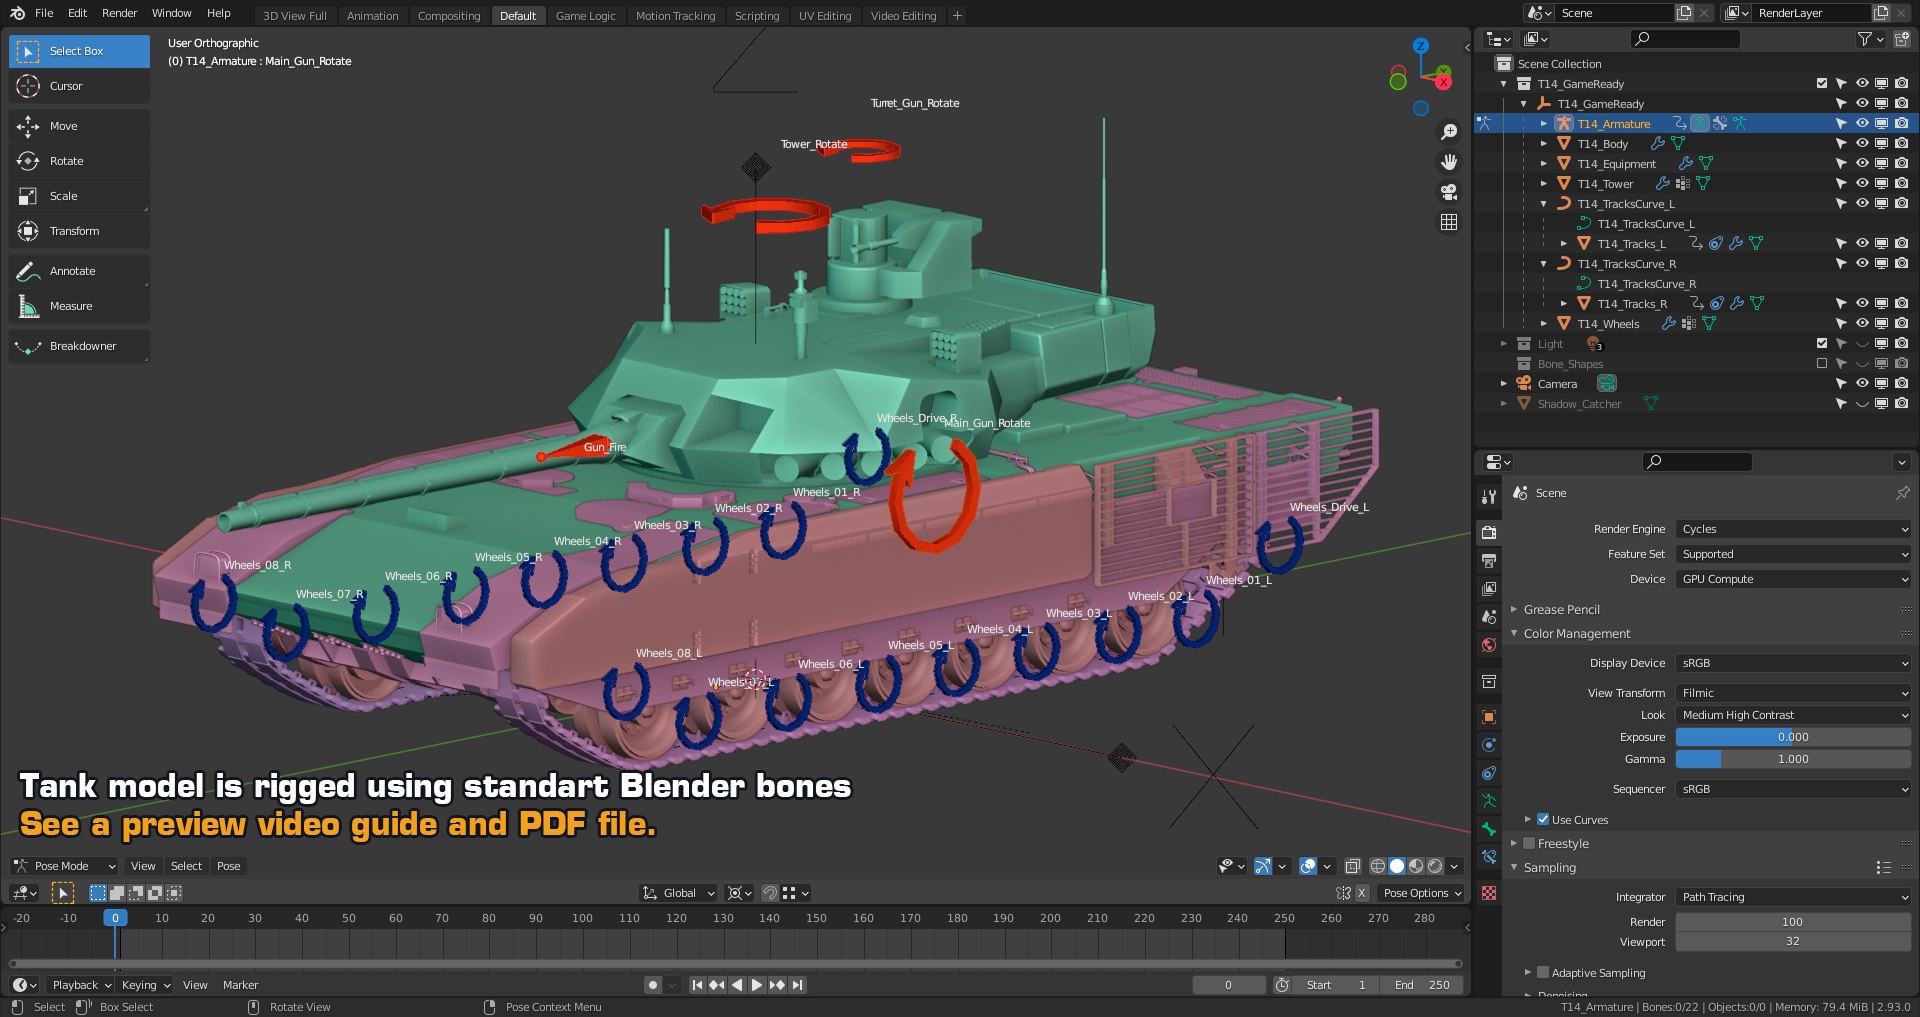The height and width of the screenshot is (1017, 1920).
Task: Hide T14_Body in viewport via eye icon
Action: 1862,144
